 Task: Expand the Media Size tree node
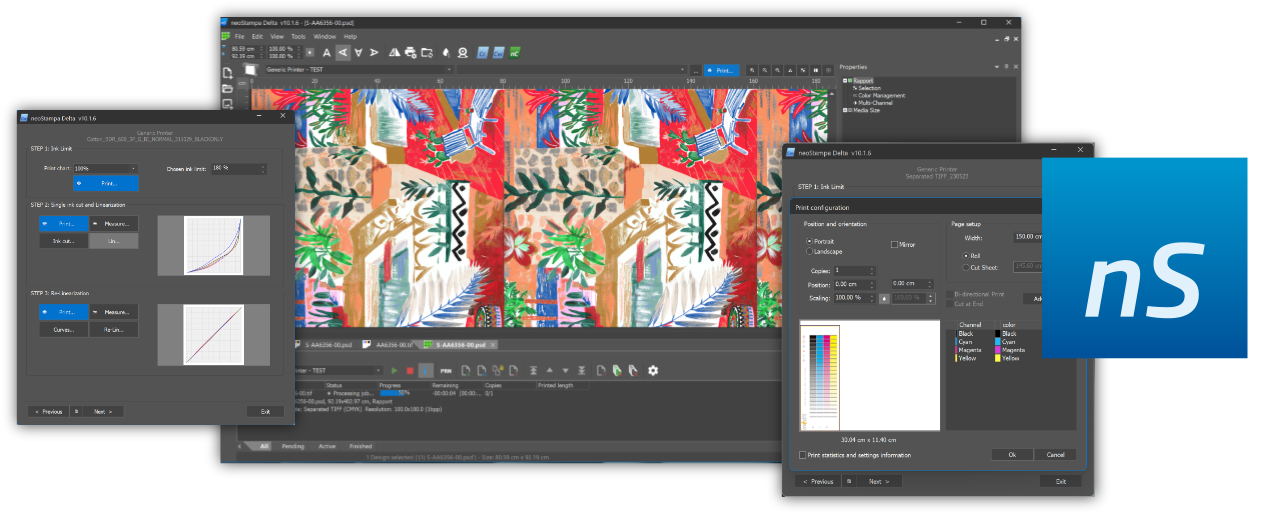(x=846, y=110)
